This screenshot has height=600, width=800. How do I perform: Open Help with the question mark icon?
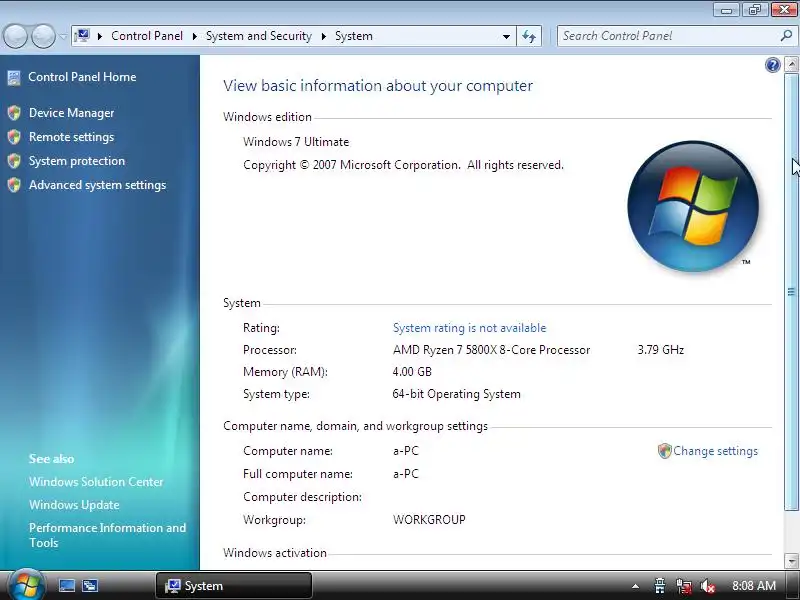click(772, 65)
